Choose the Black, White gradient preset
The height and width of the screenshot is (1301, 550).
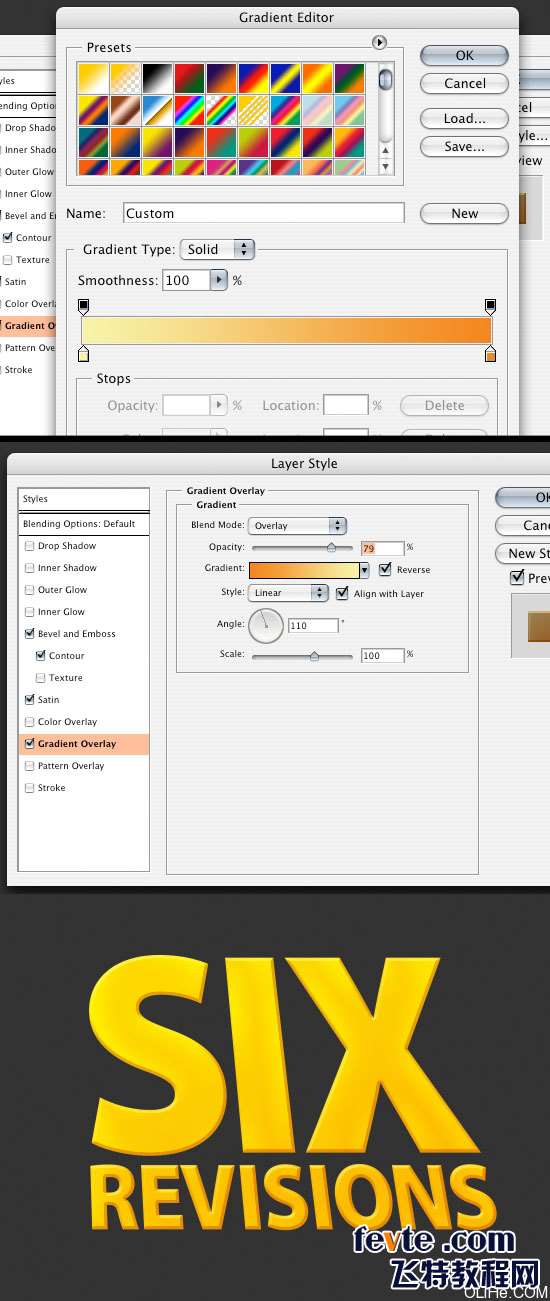tap(157, 78)
